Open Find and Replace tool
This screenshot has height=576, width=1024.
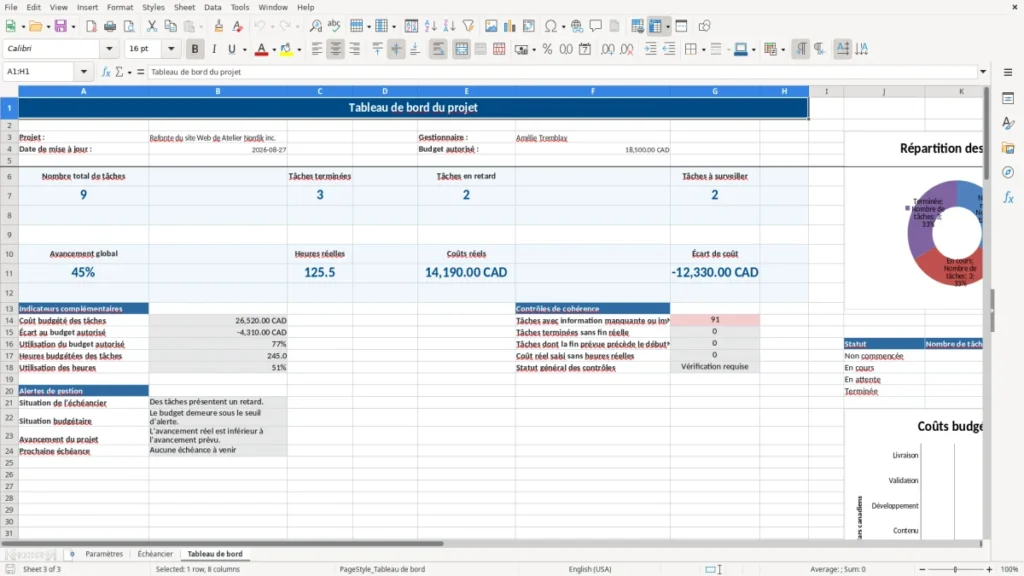(x=315, y=26)
